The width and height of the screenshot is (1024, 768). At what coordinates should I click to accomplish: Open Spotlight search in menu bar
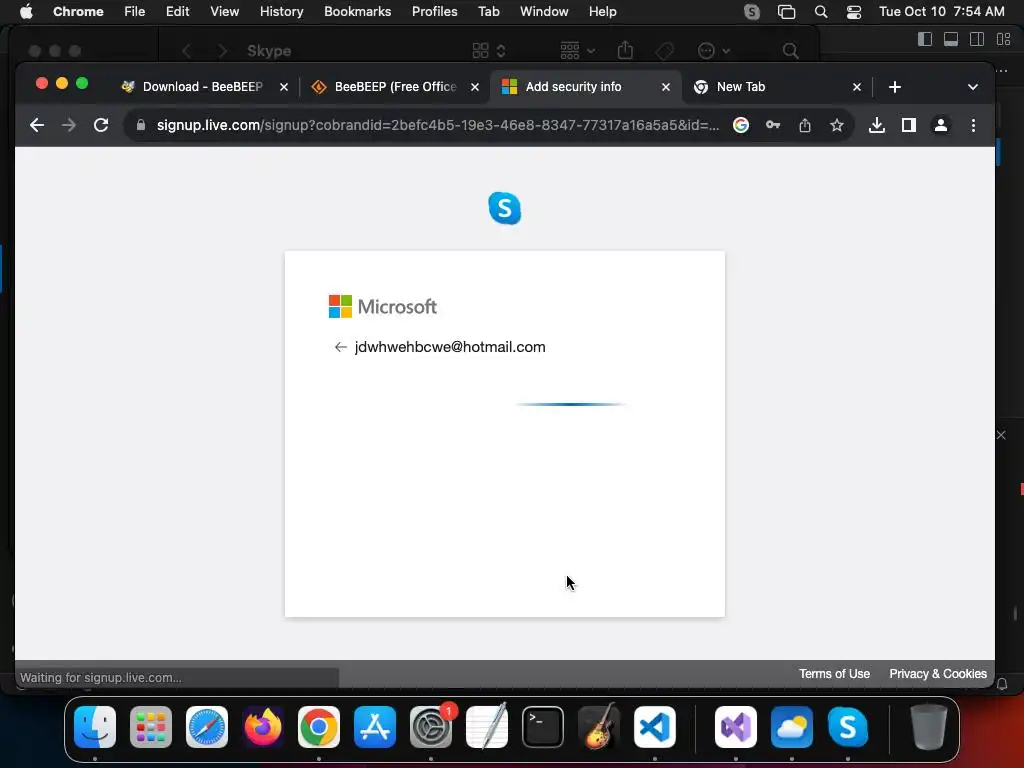pyautogui.click(x=821, y=12)
